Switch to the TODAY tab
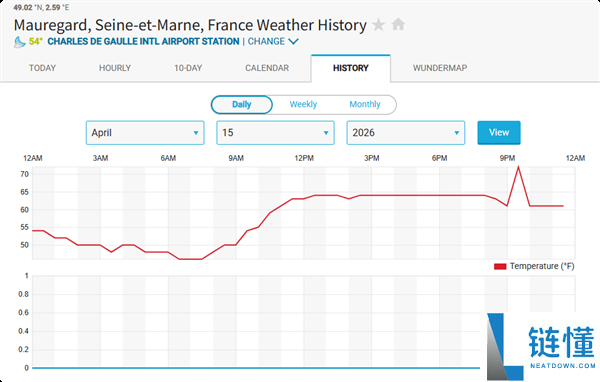 [42, 68]
